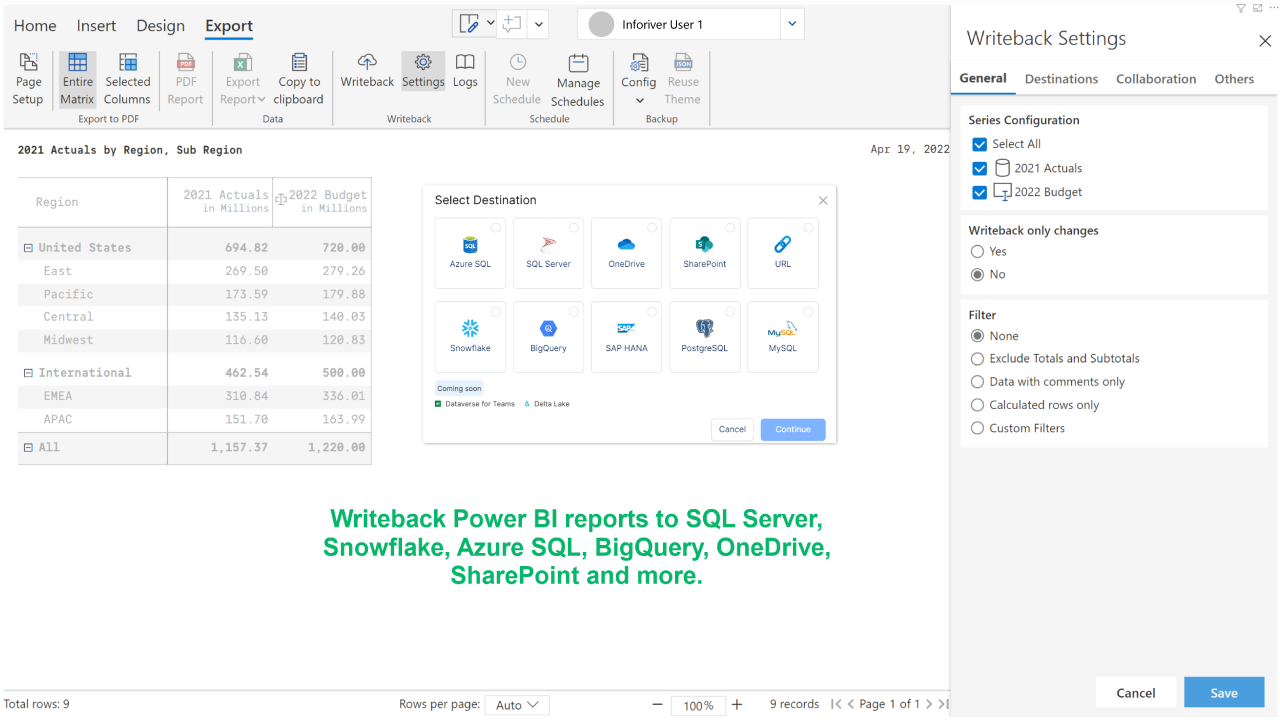The height and width of the screenshot is (720, 1280).
Task: Open the Rows per page Auto dropdown
Action: (517, 705)
